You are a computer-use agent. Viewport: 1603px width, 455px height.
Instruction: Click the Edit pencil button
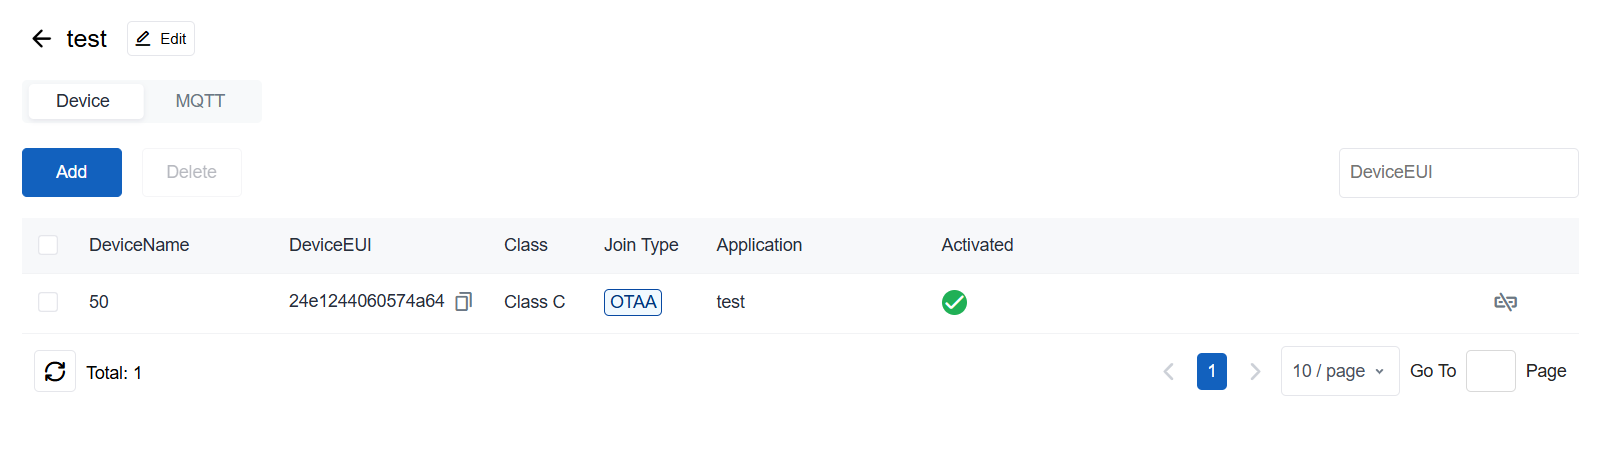pos(161,38)
